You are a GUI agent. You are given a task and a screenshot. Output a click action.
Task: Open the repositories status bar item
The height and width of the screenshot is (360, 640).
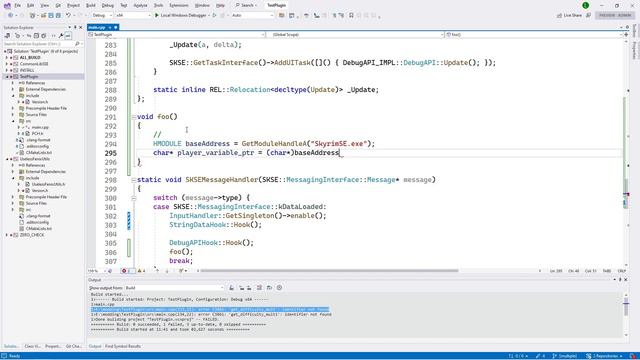pos(605,356)
